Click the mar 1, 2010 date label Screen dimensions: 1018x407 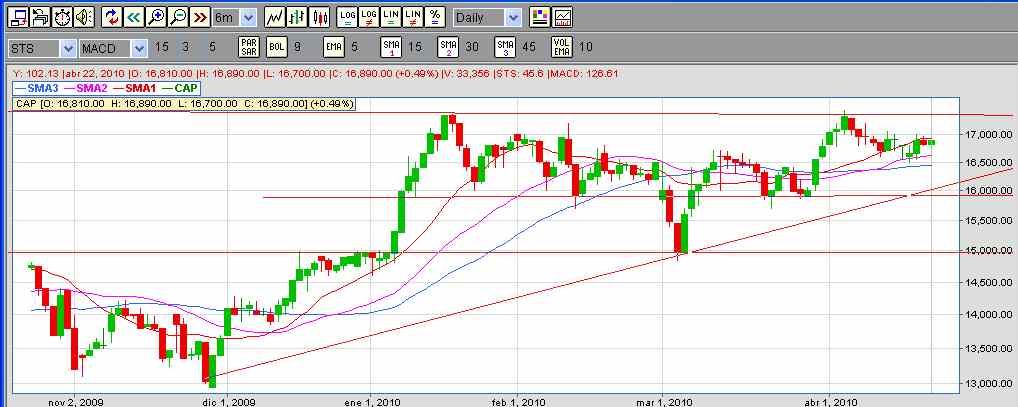[x=662, y=402]
